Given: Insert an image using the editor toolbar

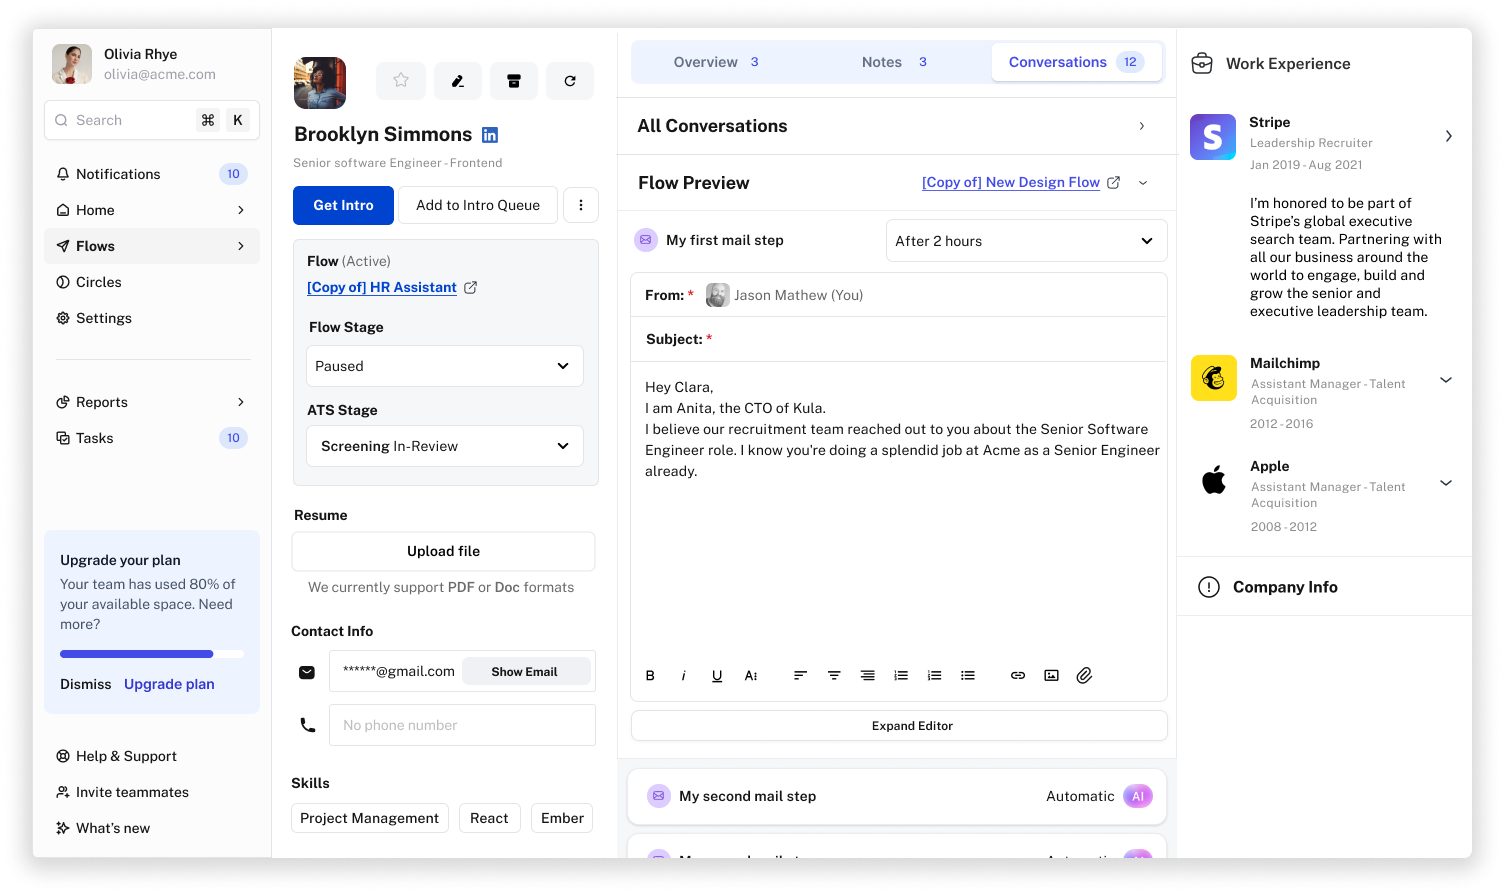Looking at the screenshot, I should click(x=1051, y=676).
